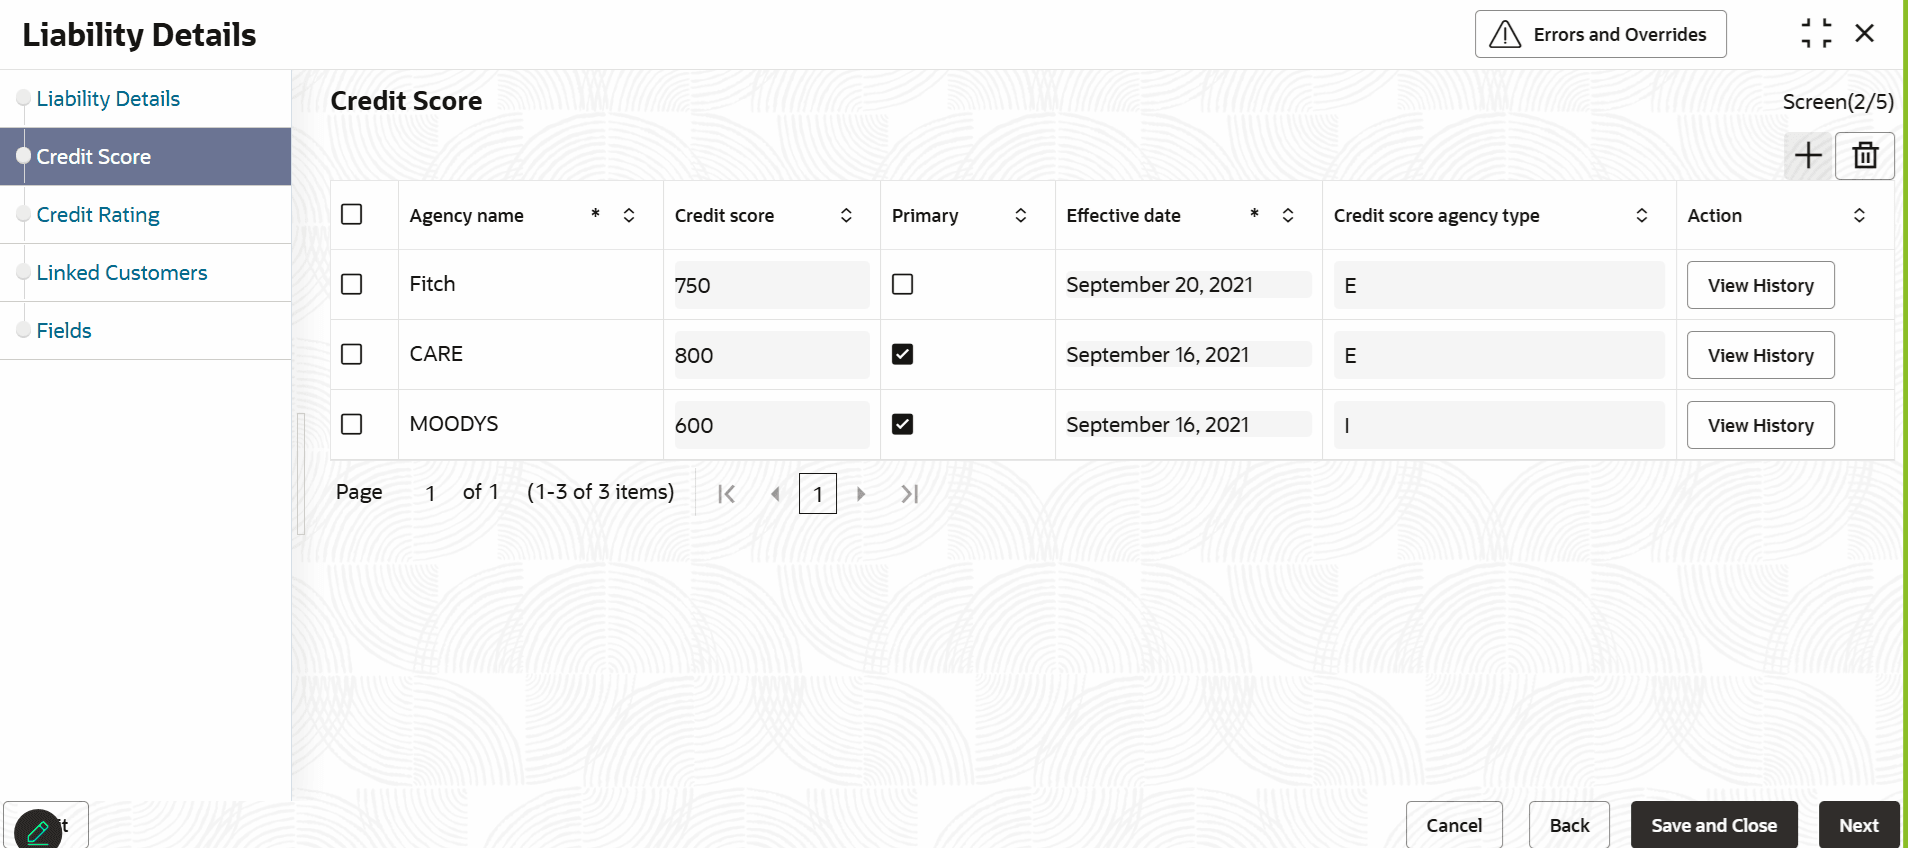
Task: Click the CARE credit score field
Action: [770, 356]
